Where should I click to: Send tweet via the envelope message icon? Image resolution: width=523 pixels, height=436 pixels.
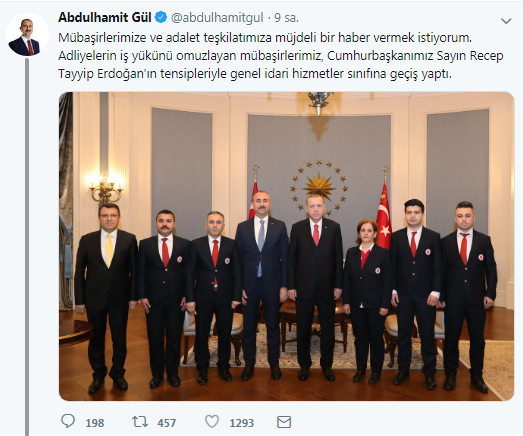click(x=284, y=422)
